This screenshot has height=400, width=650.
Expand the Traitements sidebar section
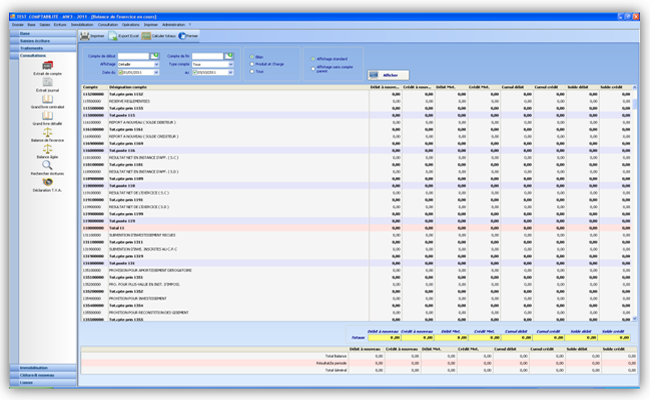[43, 48]
